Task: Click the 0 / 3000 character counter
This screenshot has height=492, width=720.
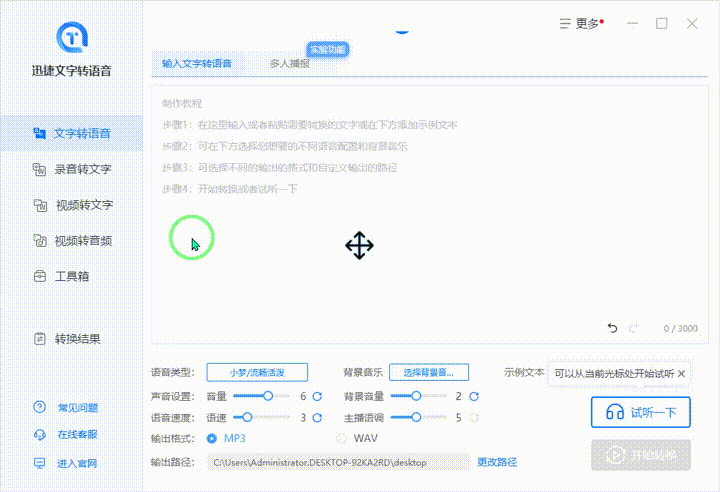Action: [681, 328]
